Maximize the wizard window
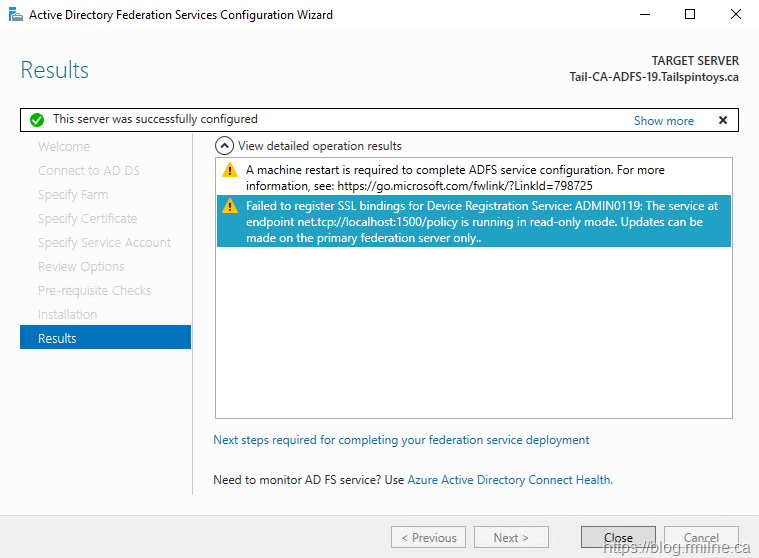This screenshot has width=759, height=558. click(x=690, y=15)
